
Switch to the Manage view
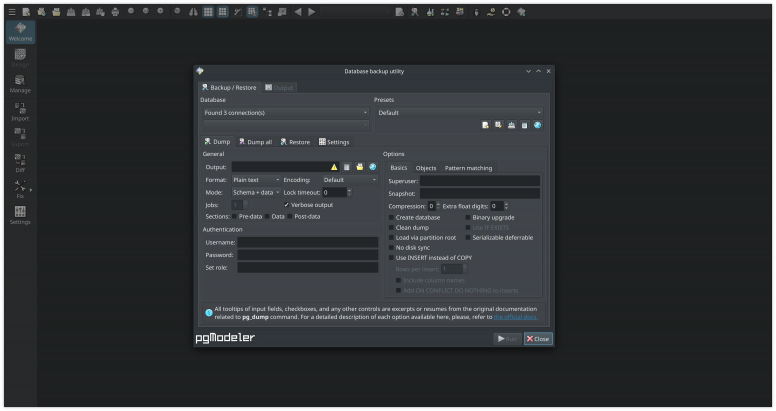coord(20,84)
